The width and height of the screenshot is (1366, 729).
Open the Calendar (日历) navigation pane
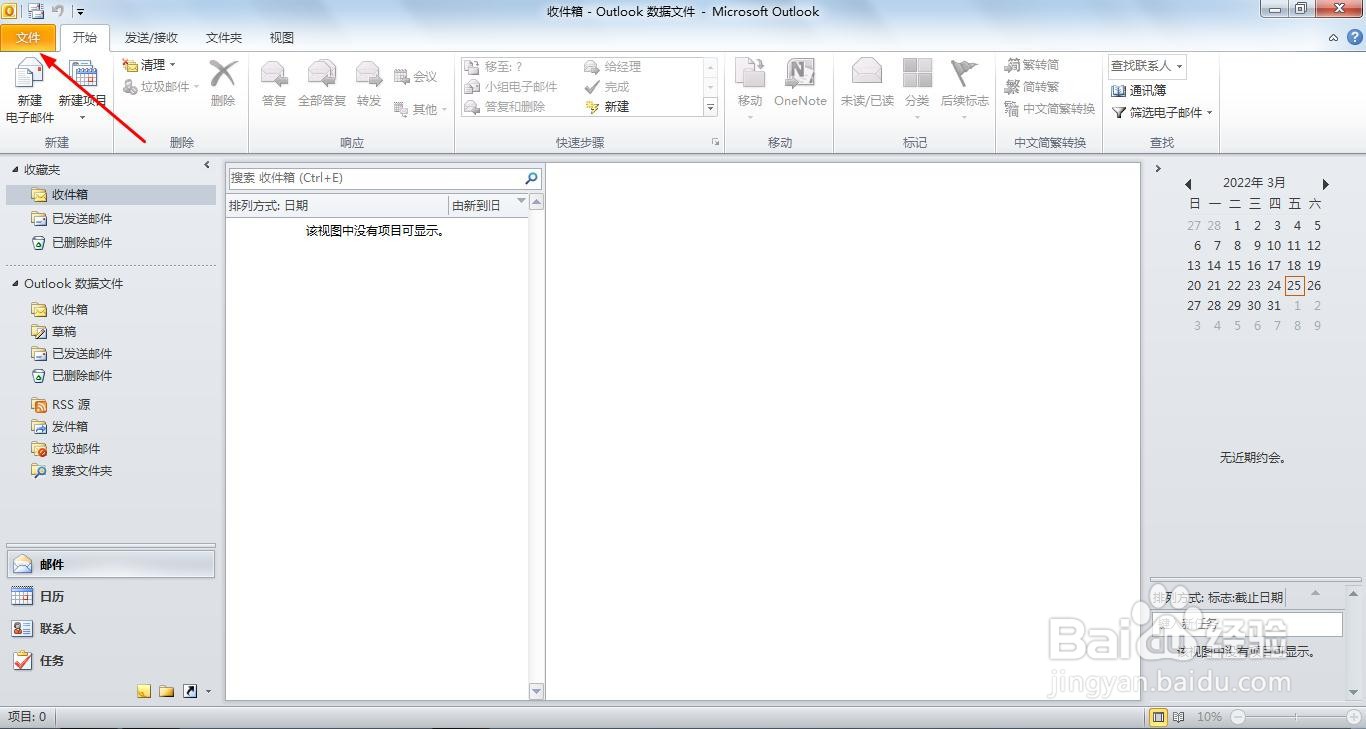coord(110,596)
